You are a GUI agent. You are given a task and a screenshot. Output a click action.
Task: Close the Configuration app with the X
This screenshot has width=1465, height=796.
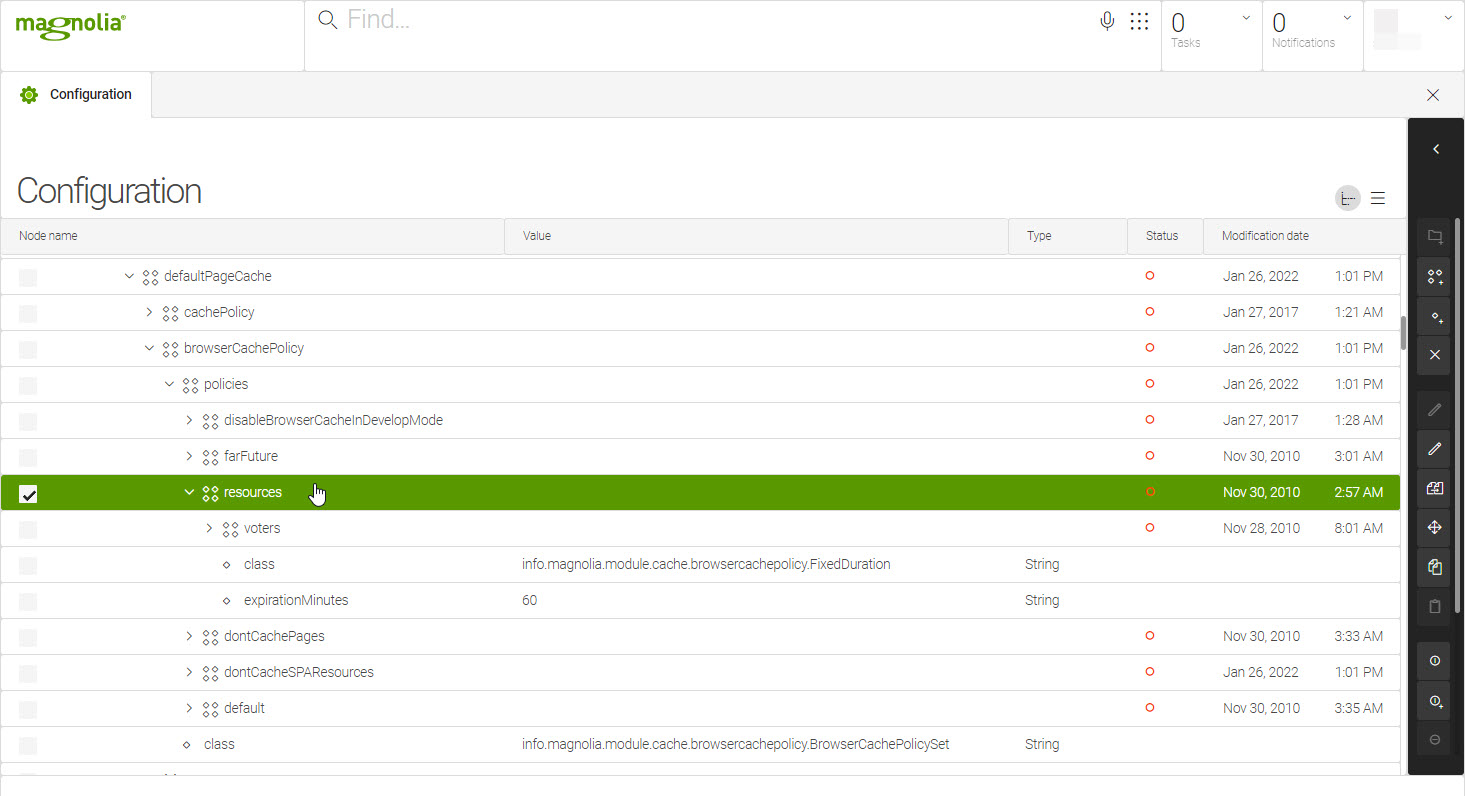click(1433, 95)
